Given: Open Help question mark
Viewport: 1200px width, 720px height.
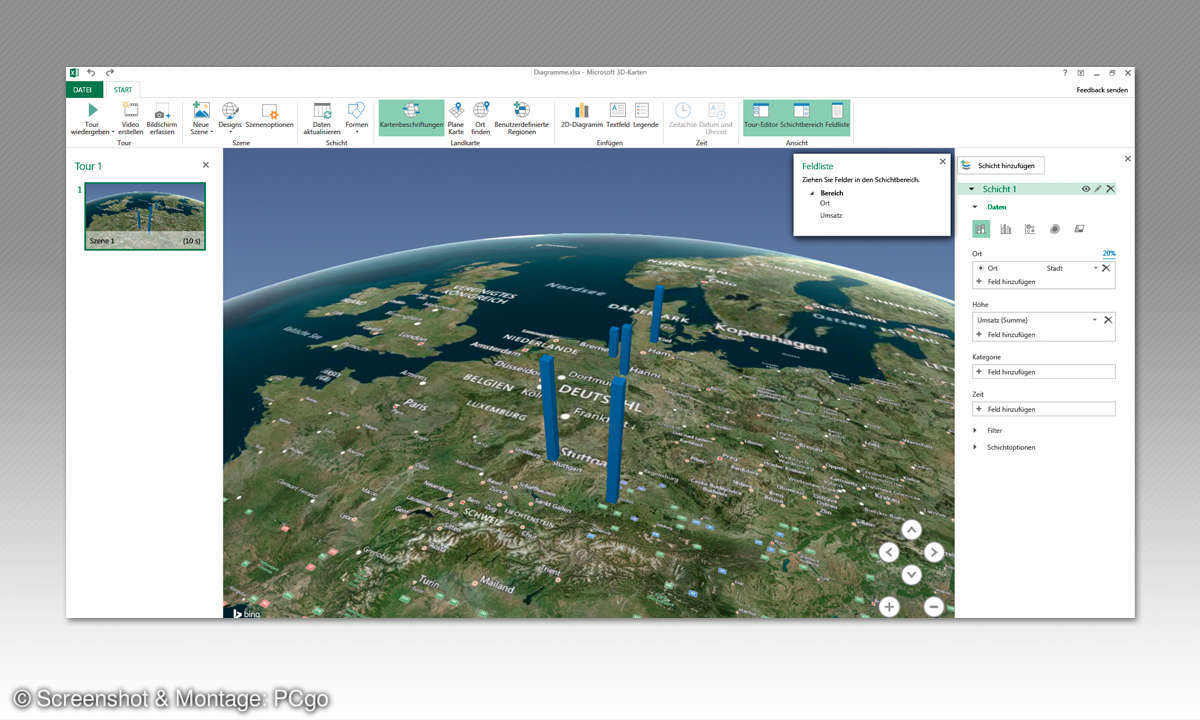Looking at the screenshot, I should pos(1064,73).
